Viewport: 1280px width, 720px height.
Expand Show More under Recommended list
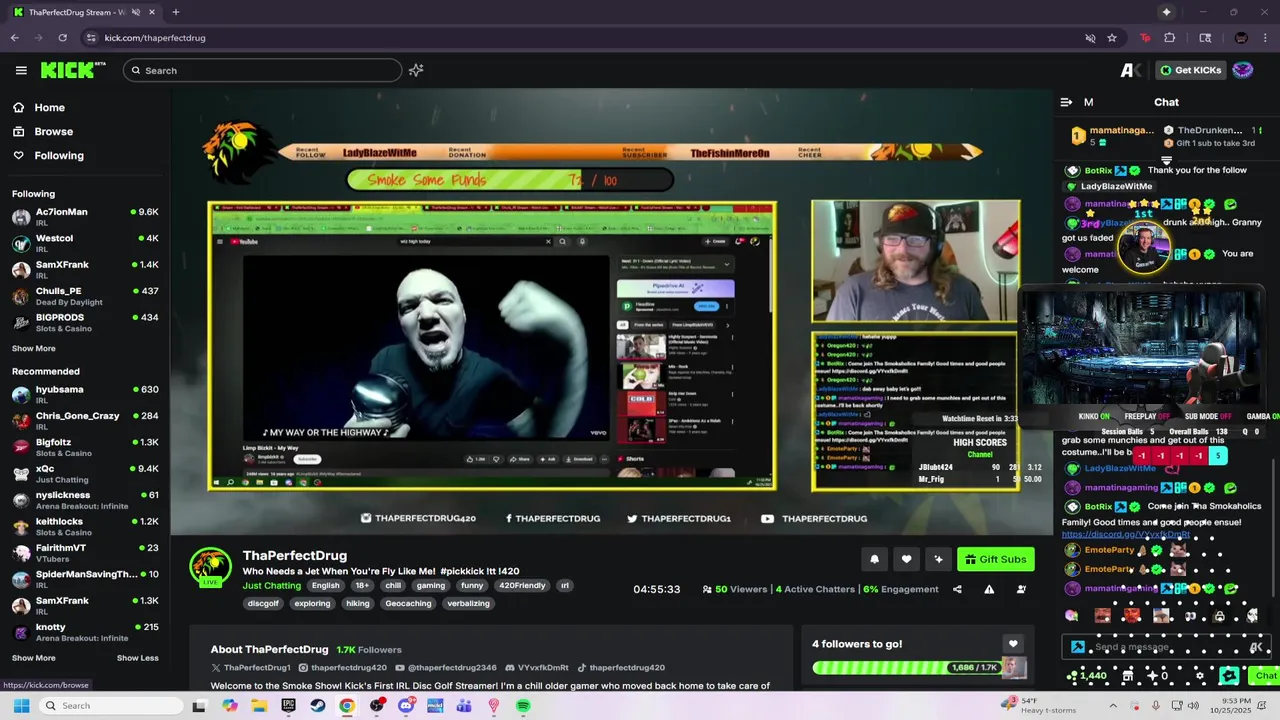[34, 658]
